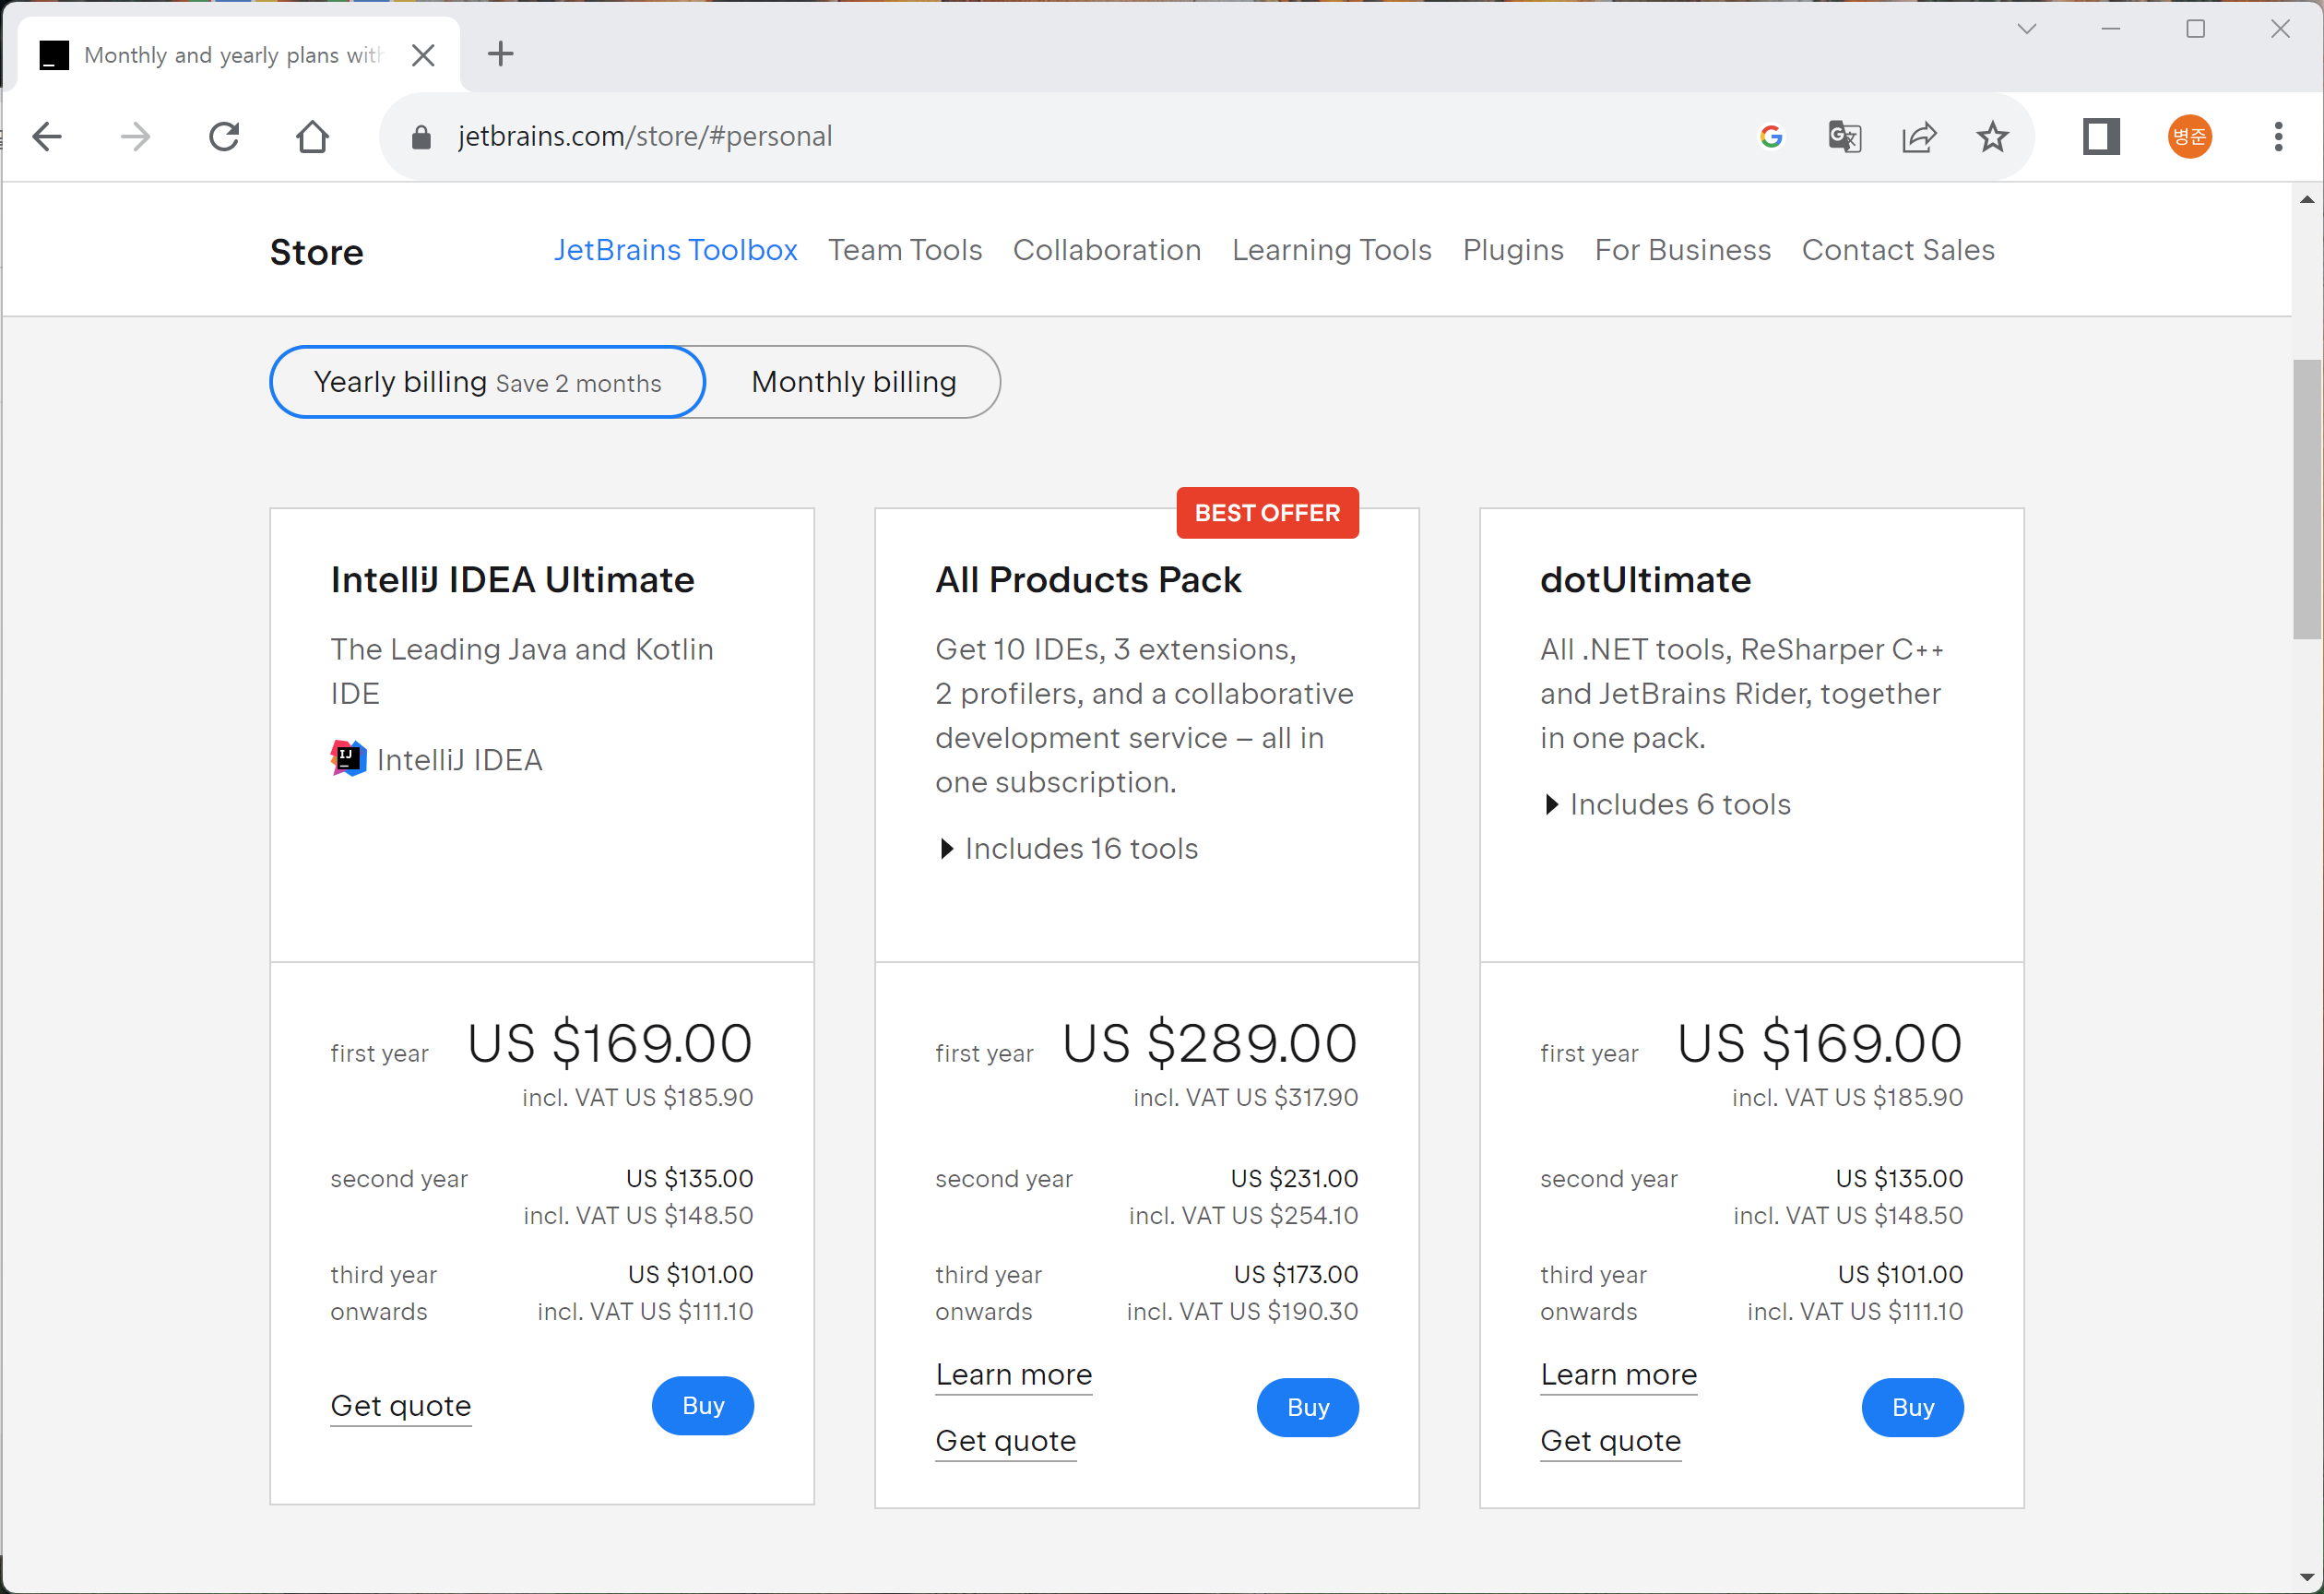Select Yearly billing option
Image resolution: width=2324 pixels, height=1594 pixels.
[x=487, y=382]
